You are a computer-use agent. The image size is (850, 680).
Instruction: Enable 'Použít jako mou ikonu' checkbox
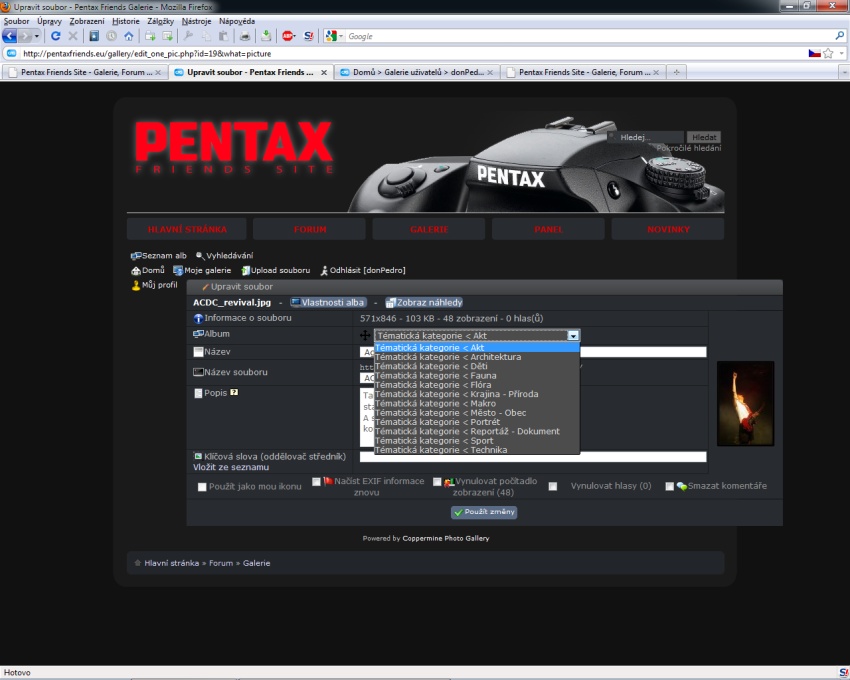click(x=202, y=487)
